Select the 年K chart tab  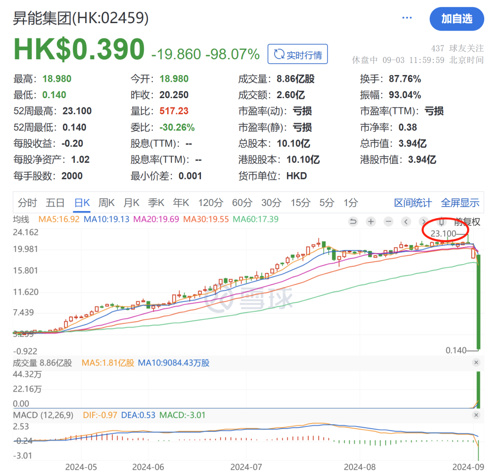point(181,202)
